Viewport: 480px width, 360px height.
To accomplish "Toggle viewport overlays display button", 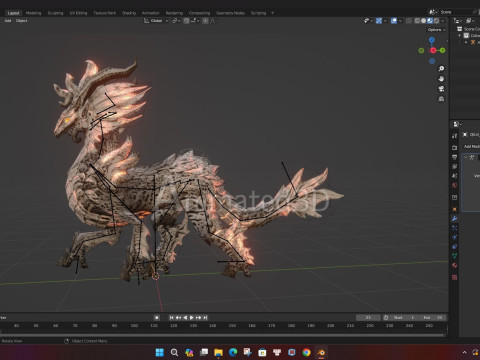I will click(394, 21).
